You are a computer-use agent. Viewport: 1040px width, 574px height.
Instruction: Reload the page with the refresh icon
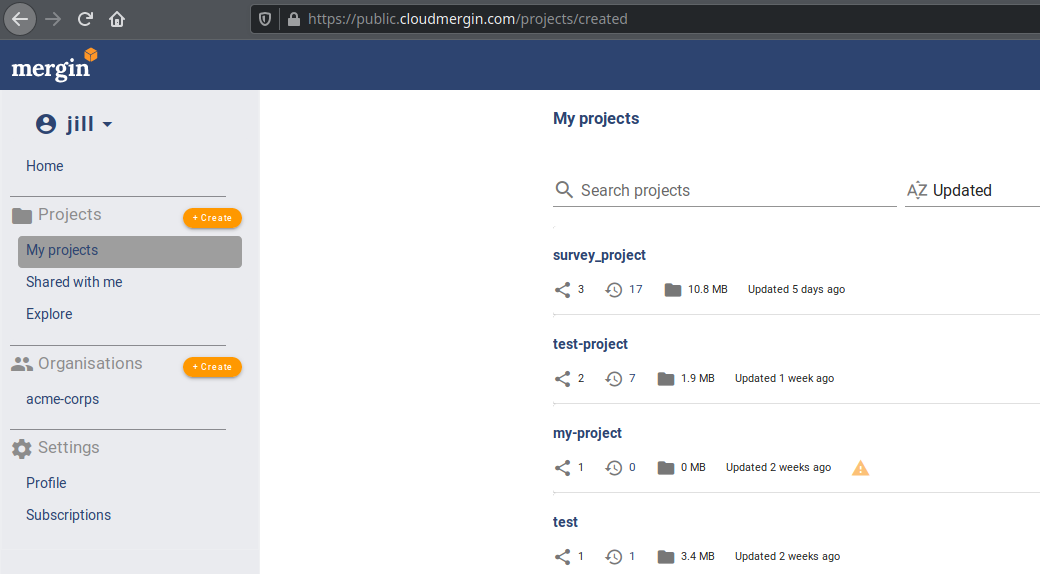click(85, 19)
